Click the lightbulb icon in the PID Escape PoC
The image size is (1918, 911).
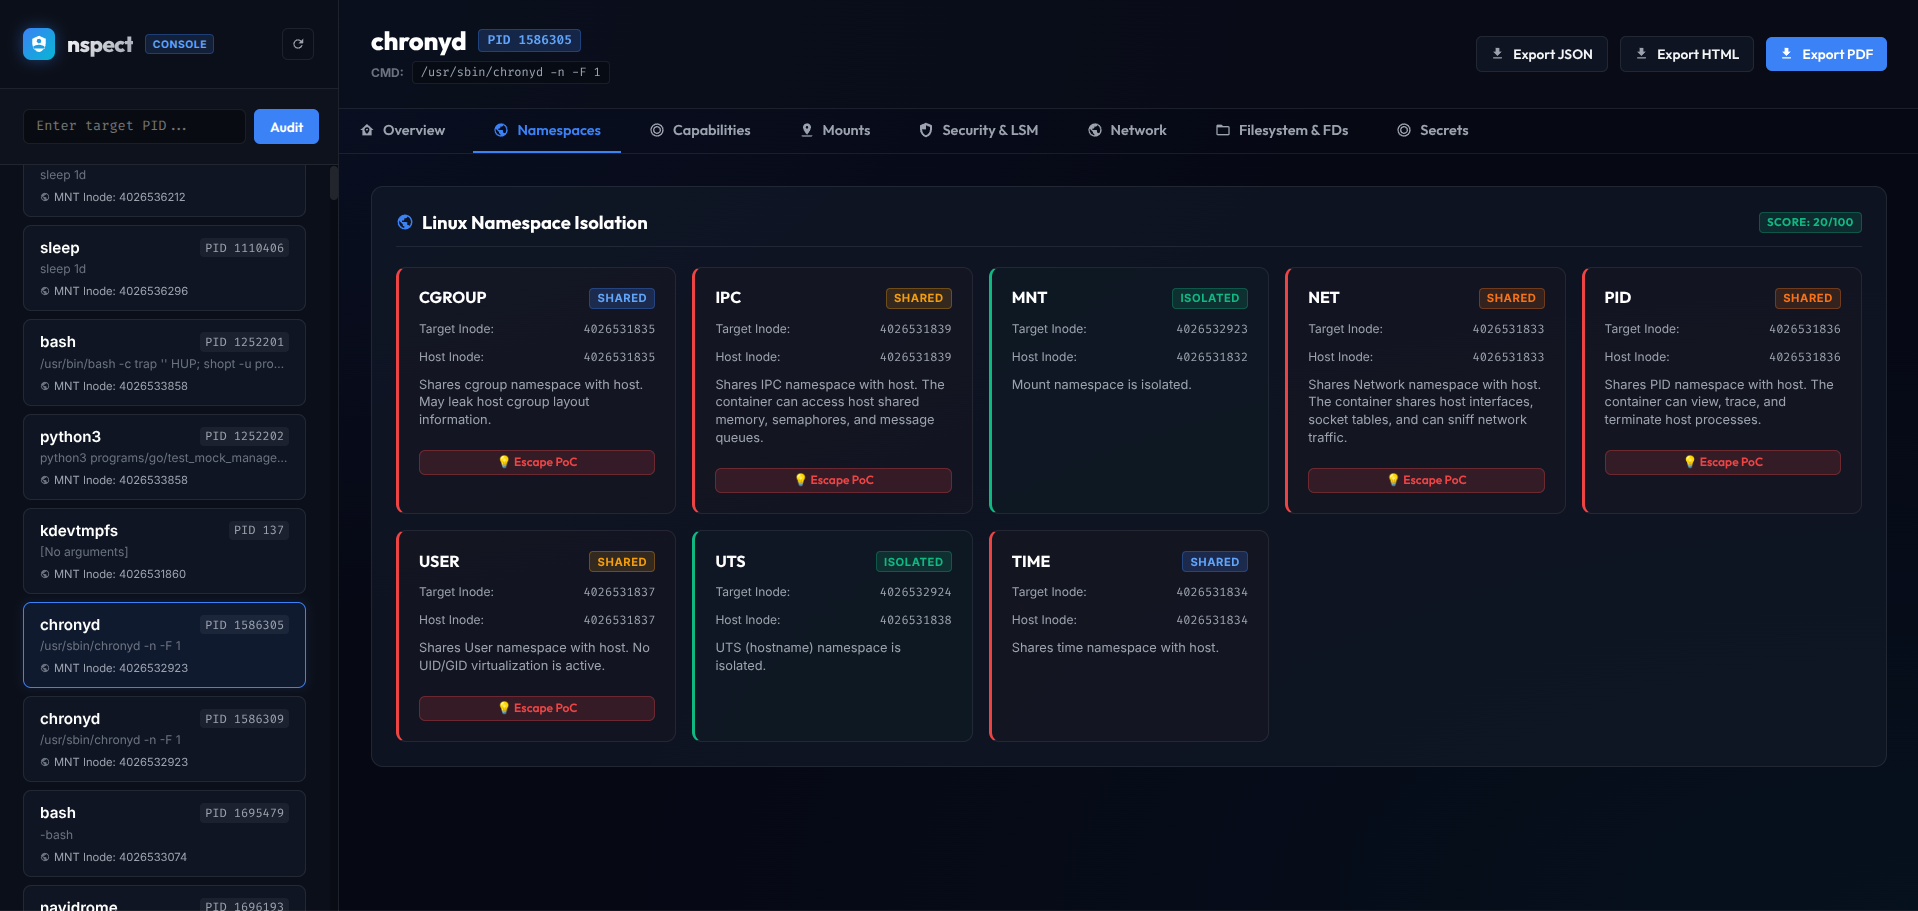(x=1690, y=462)
